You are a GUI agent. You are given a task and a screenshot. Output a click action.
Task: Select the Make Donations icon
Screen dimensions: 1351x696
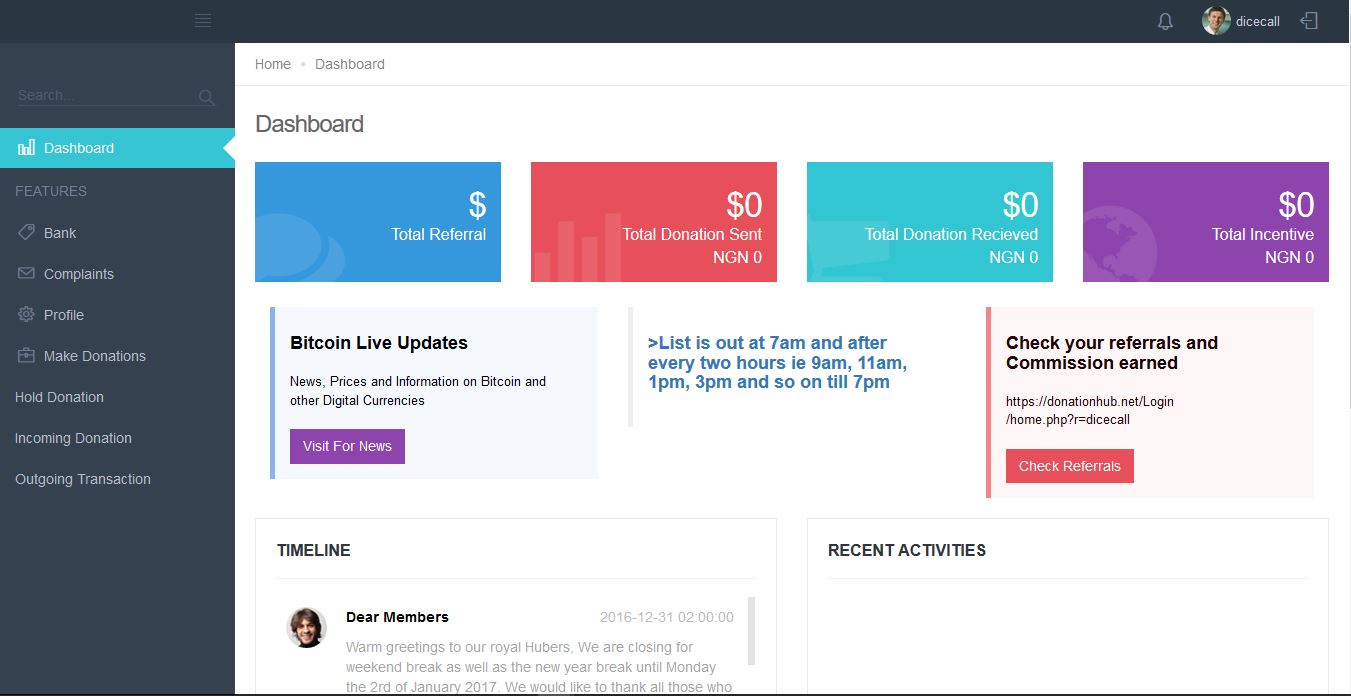pyautogui.click(x=27, y=355)
